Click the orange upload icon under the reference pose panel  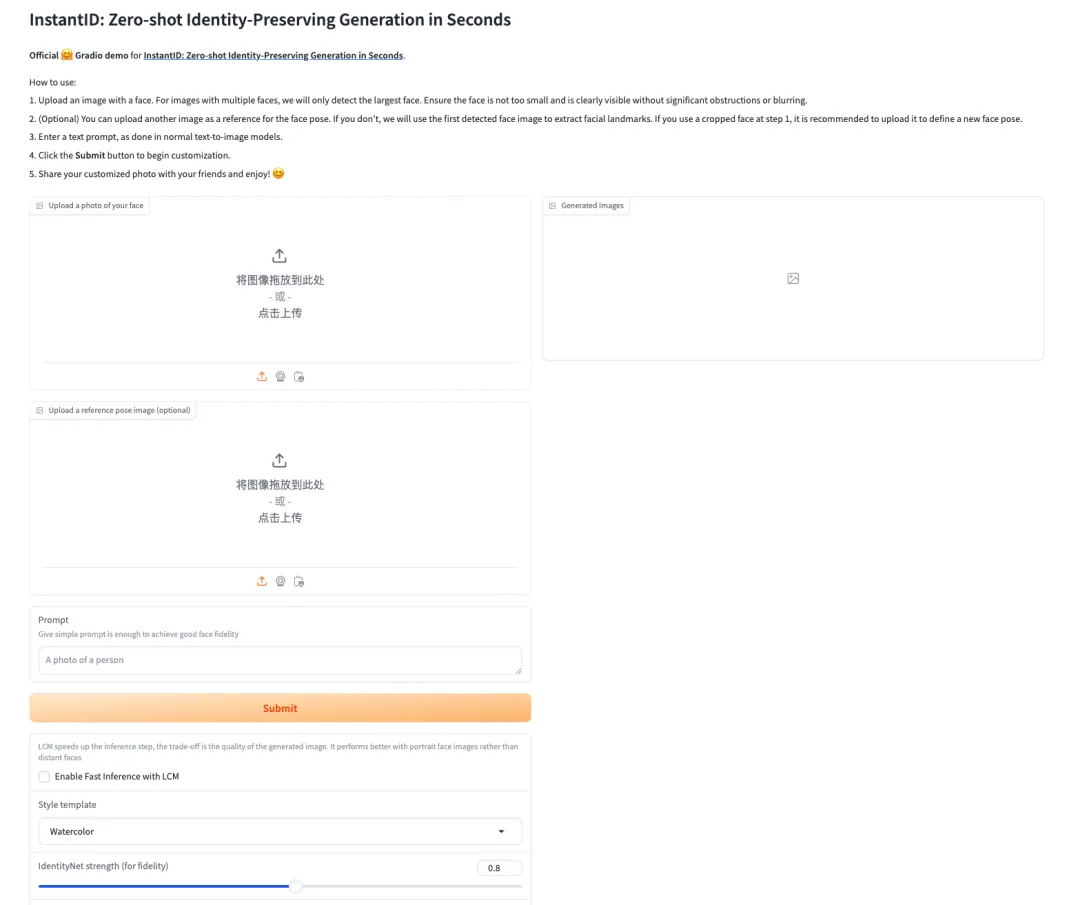point(262,581)
